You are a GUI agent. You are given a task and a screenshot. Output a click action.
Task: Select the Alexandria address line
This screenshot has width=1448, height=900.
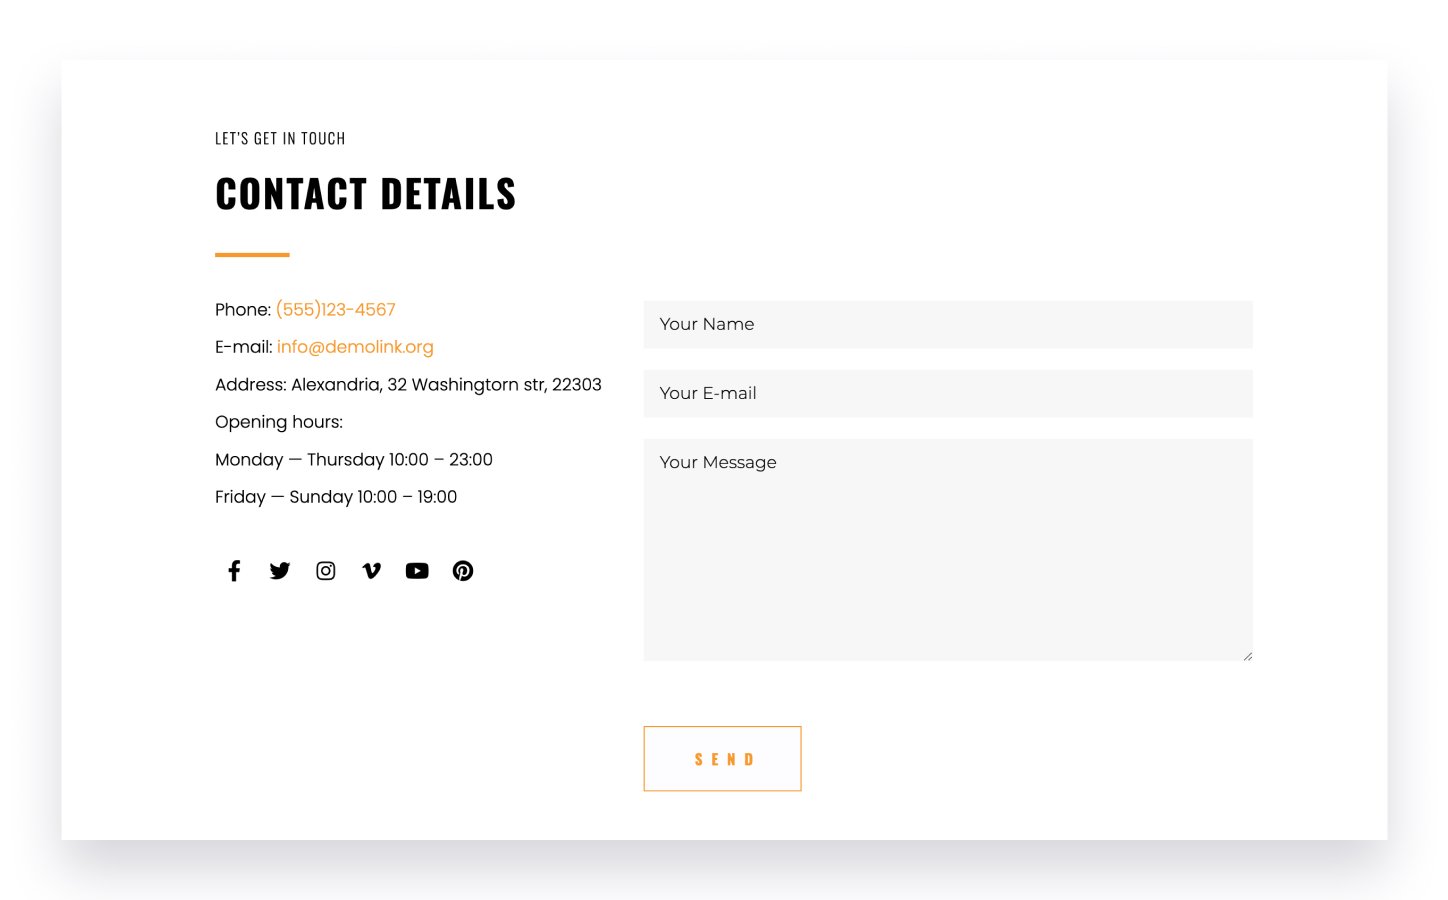tap(408, 385)
